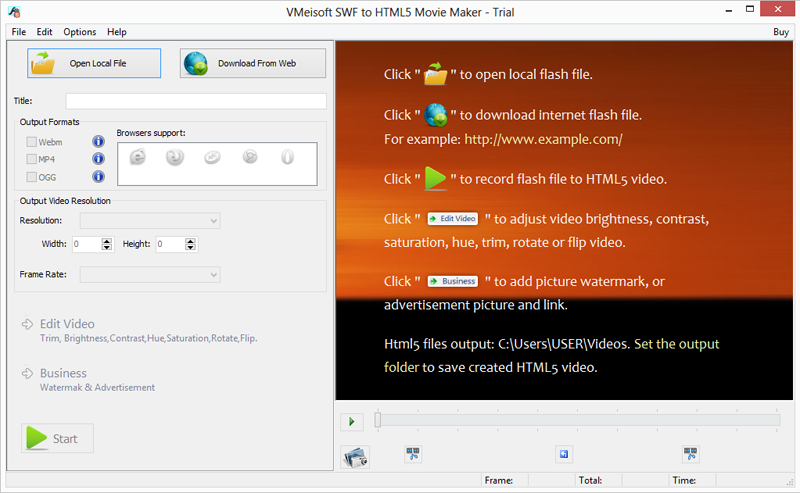Viewport: 800px width, 493px height.
Task: Enable the MP4 output format
Action: click(32, 159)
